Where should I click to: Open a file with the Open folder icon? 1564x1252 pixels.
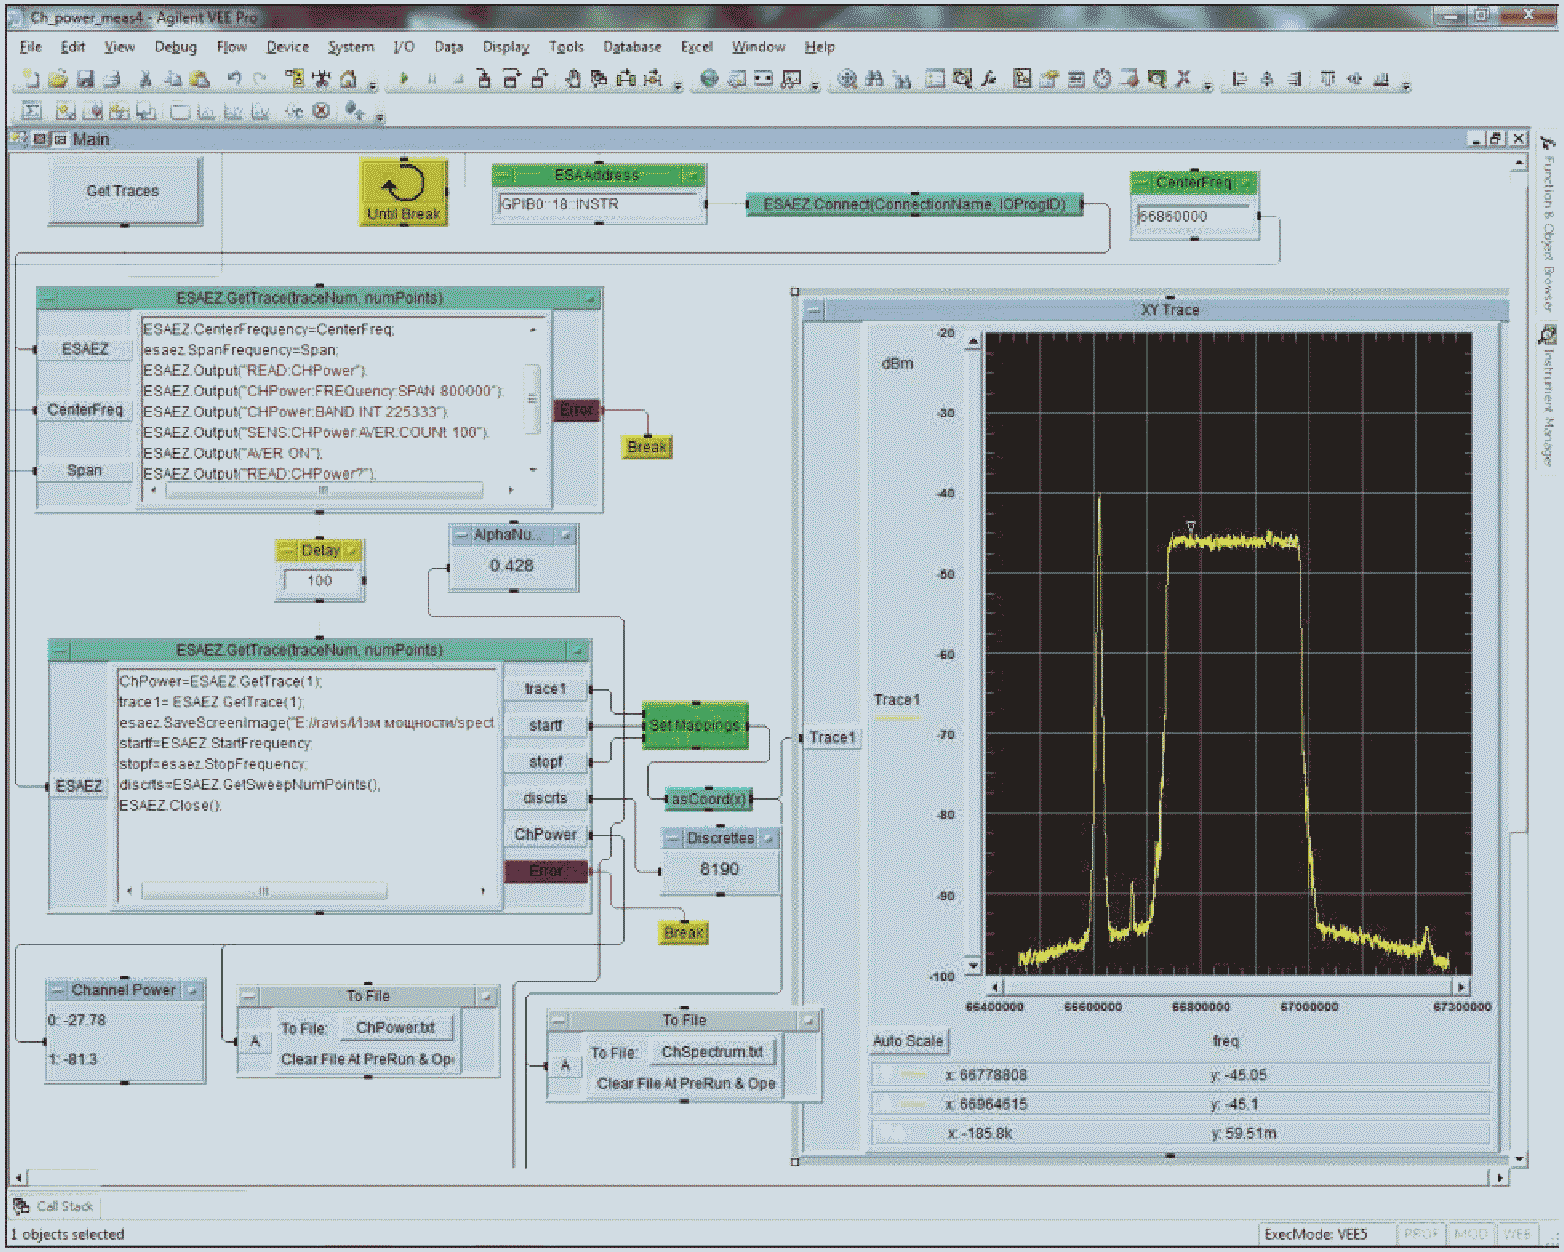58,79
